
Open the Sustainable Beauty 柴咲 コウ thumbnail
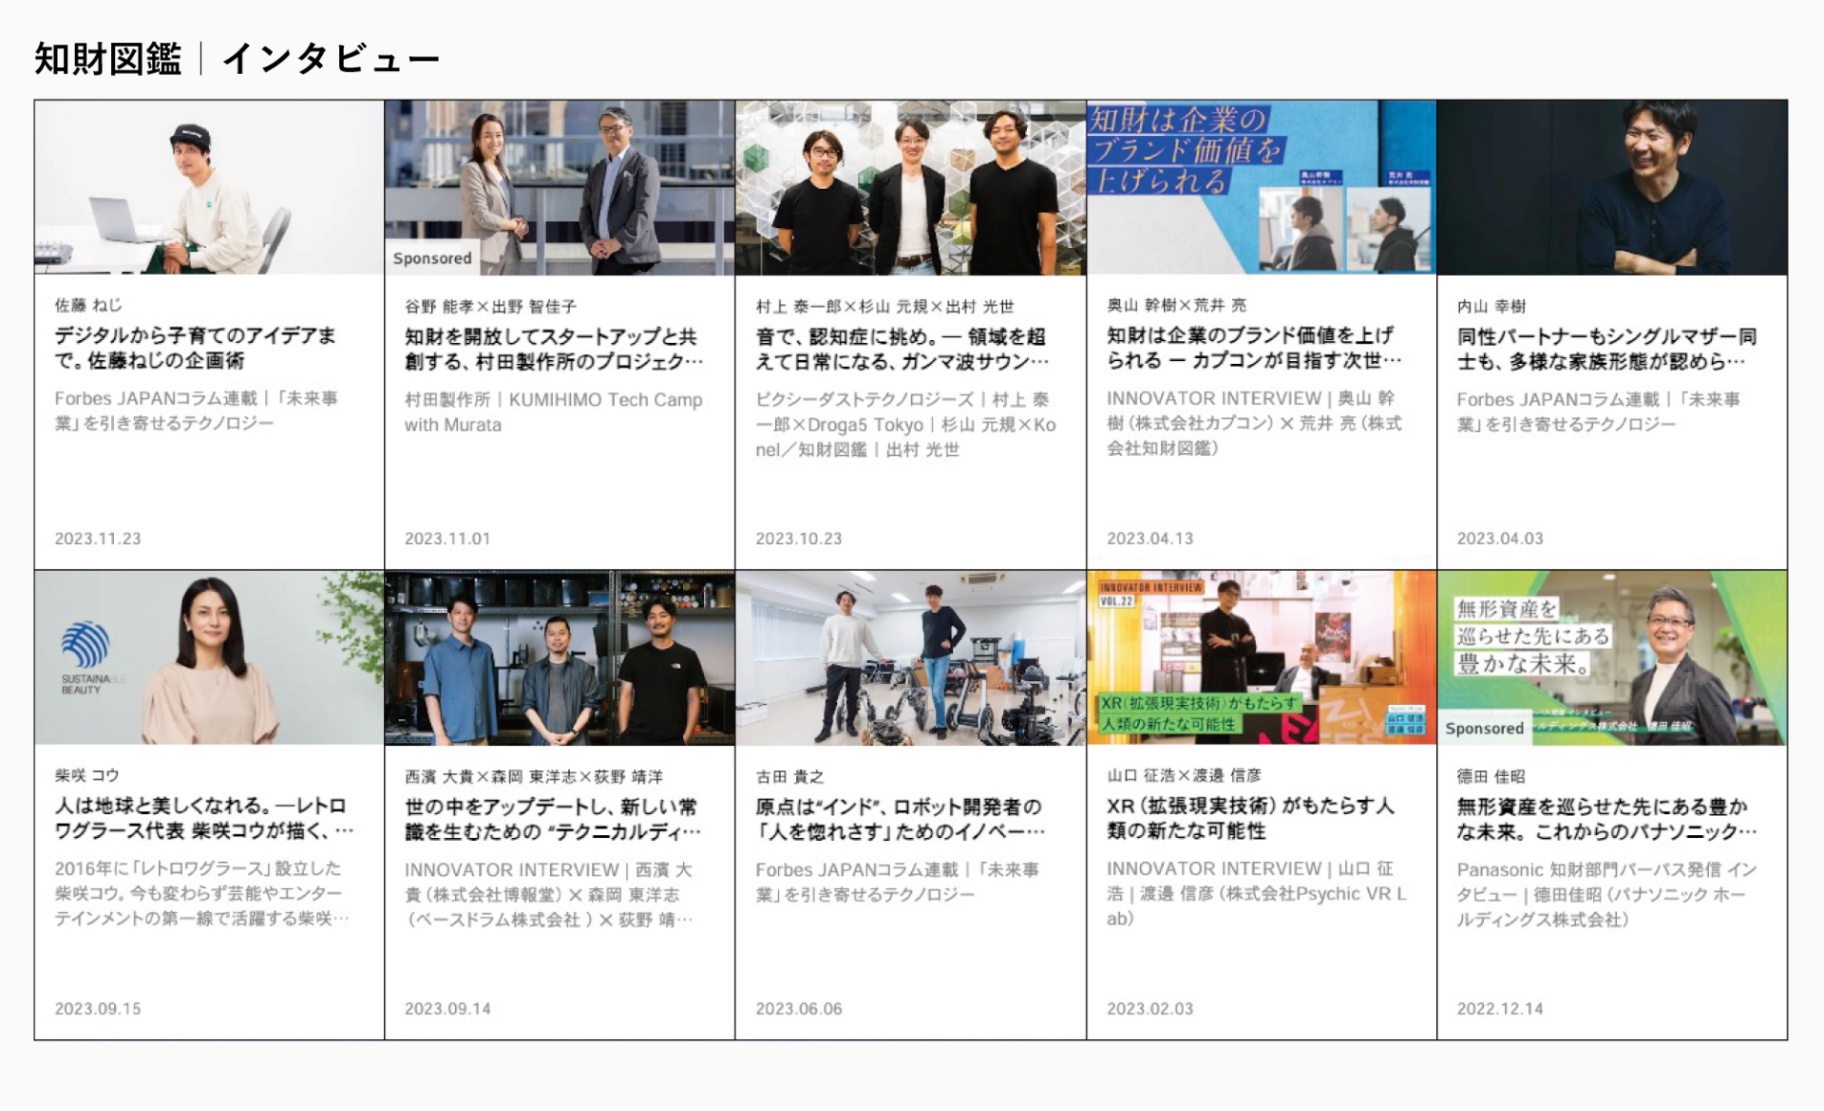(209, 658)
